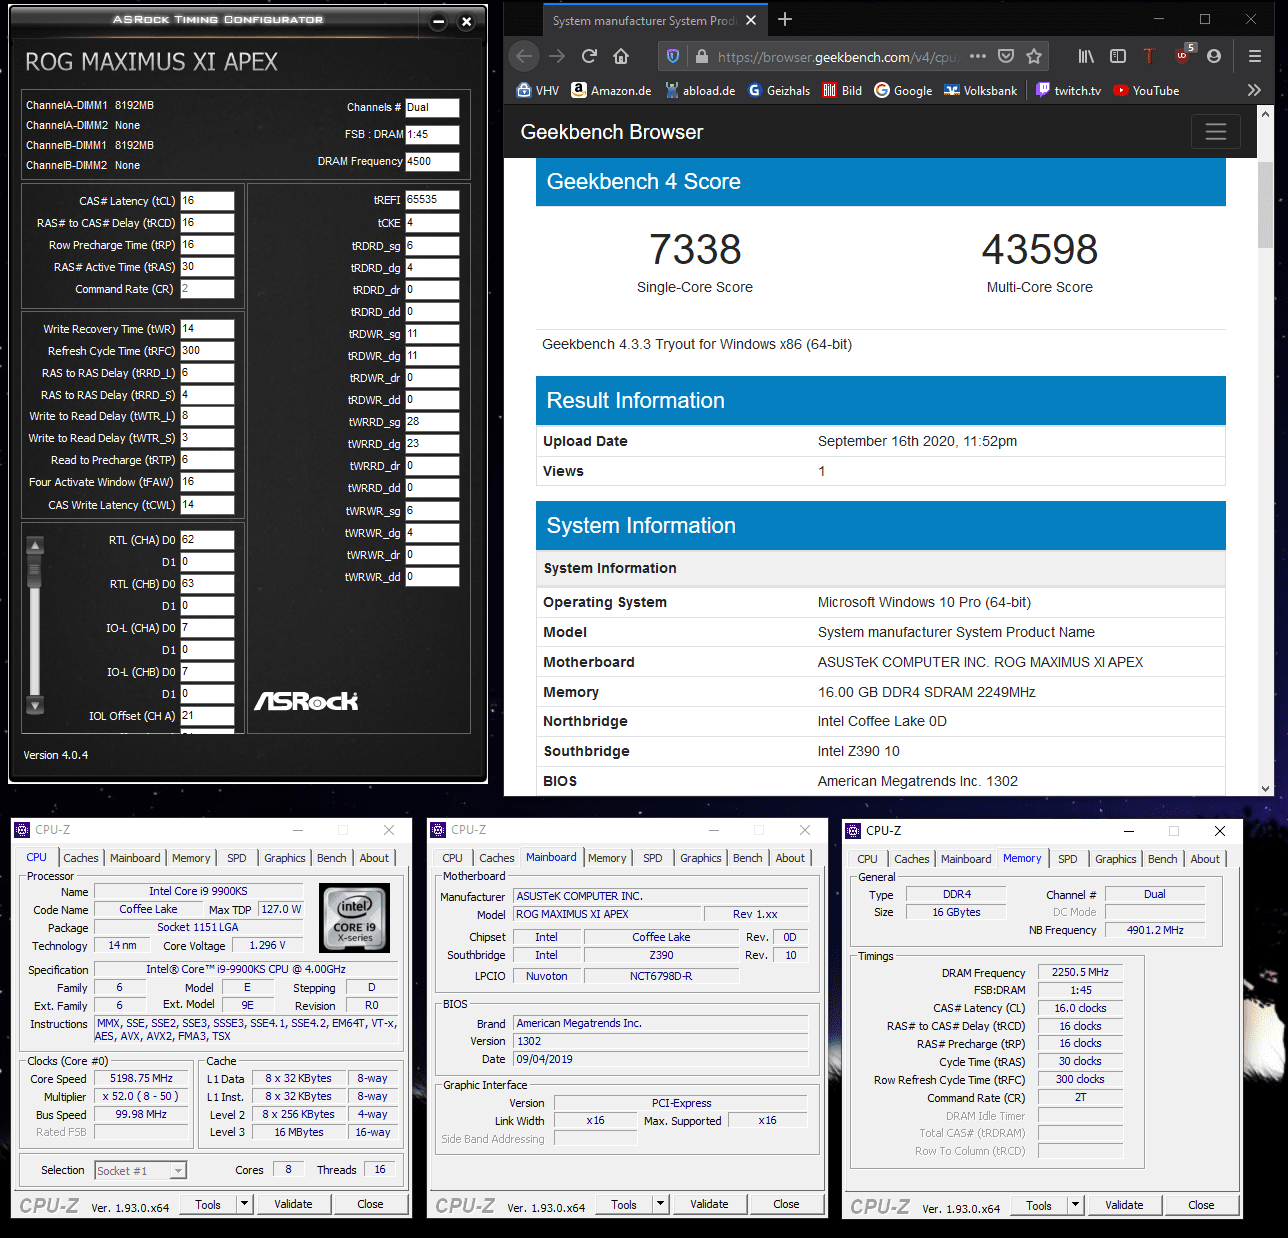Click browser scrollbar down arrow
This screenshot has width=1288, height=1238.
pos(1265,788)
